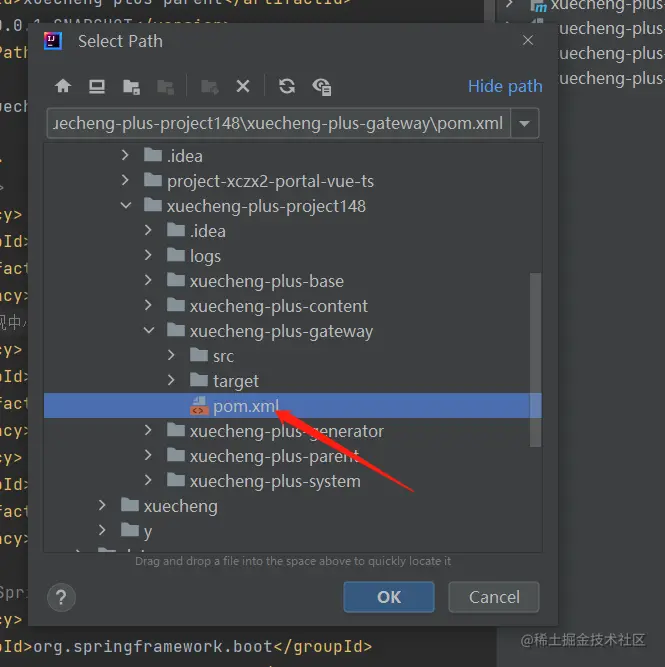Collapse xuecheng-plus-project148 folder

[126, 205]
